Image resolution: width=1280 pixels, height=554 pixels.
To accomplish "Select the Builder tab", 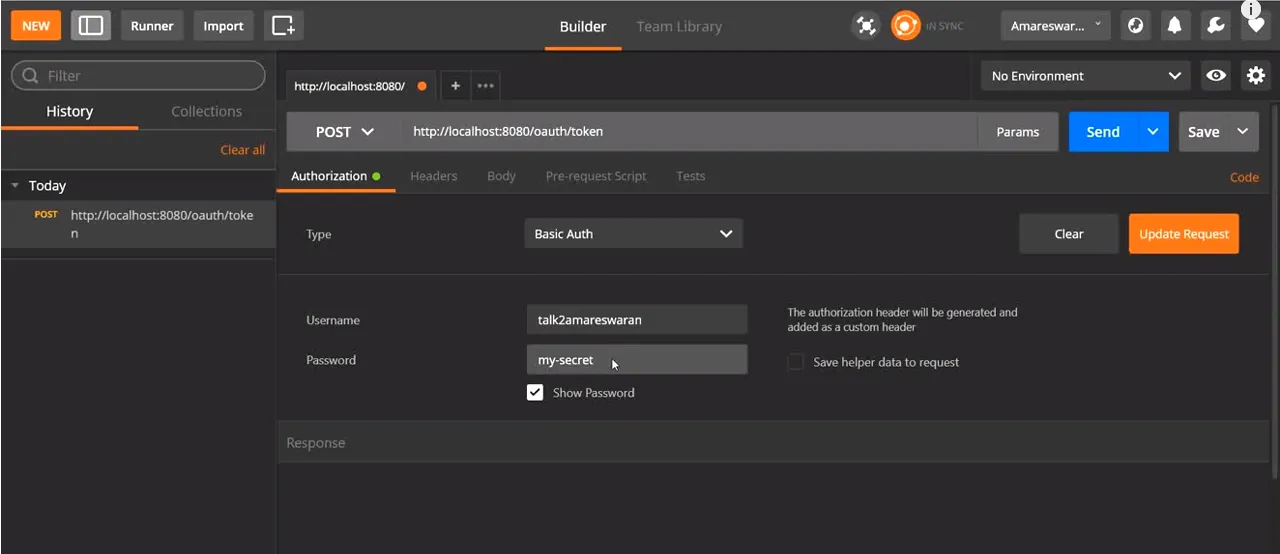I will click(x=583, y=26).
